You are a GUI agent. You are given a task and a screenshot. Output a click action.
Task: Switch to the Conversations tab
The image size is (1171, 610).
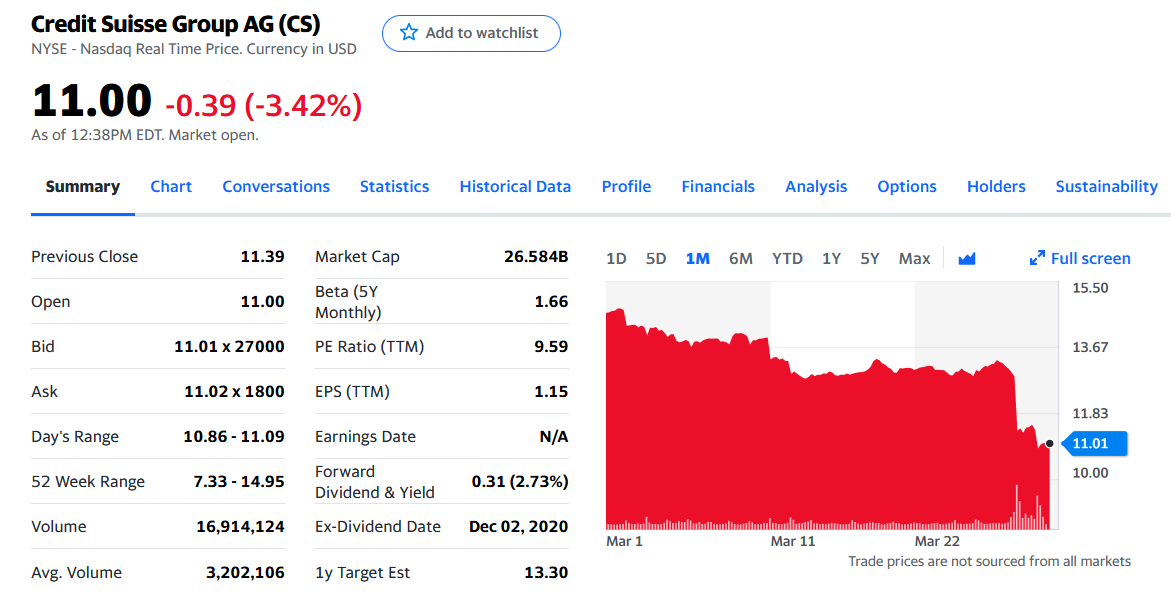pyautogui.click(x=276, y=187)
